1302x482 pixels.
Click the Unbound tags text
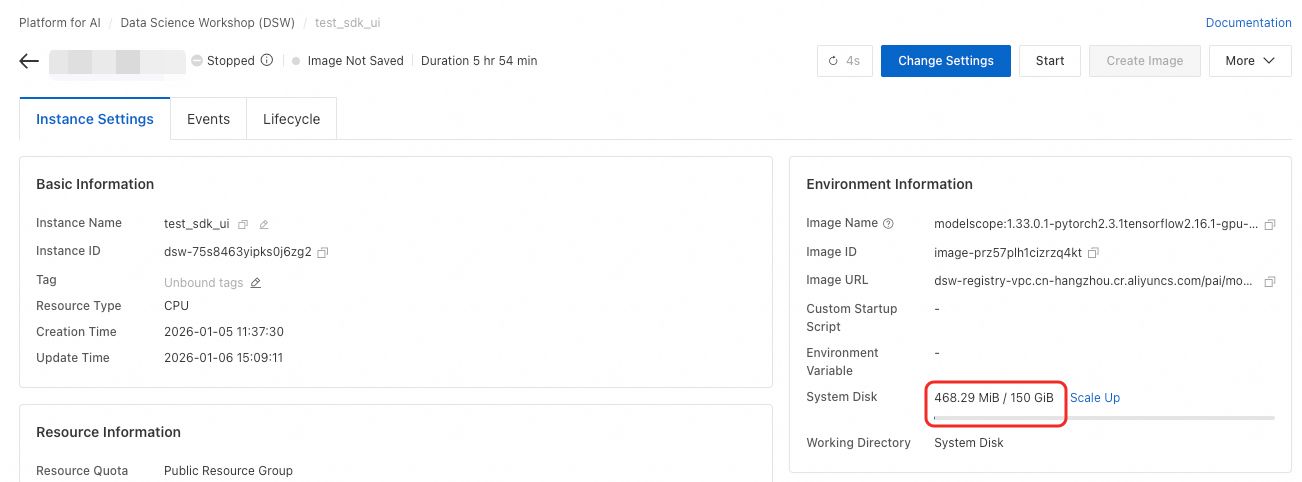pos(204,283)
